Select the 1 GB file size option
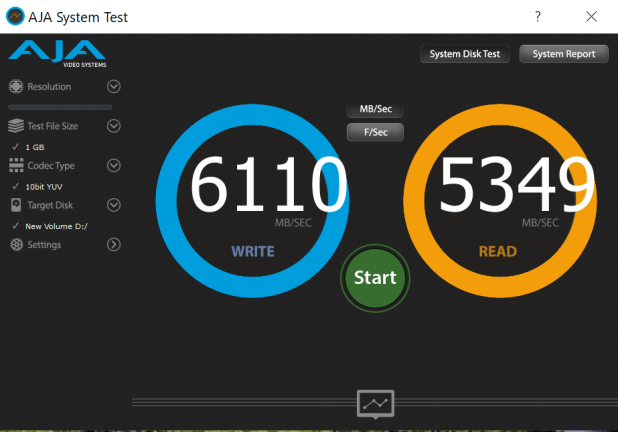 (x=35, y=147)
